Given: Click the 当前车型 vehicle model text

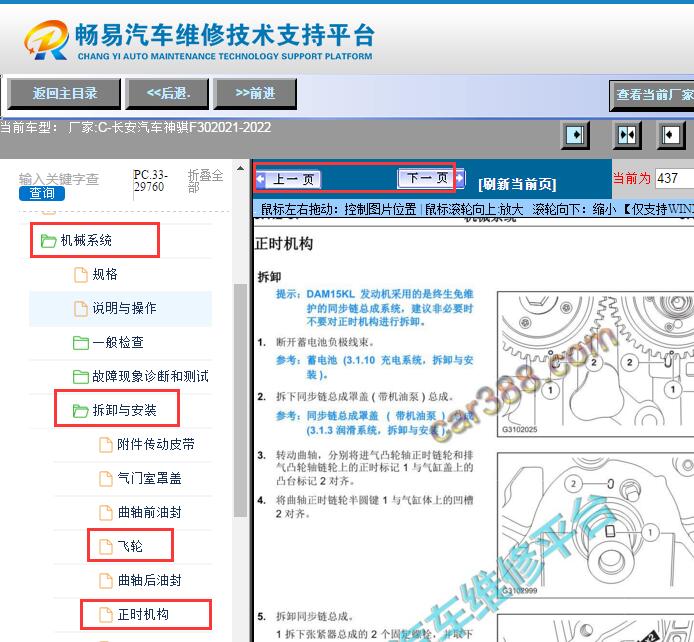Looking at the screenshot, I should [x=135, y=128].
